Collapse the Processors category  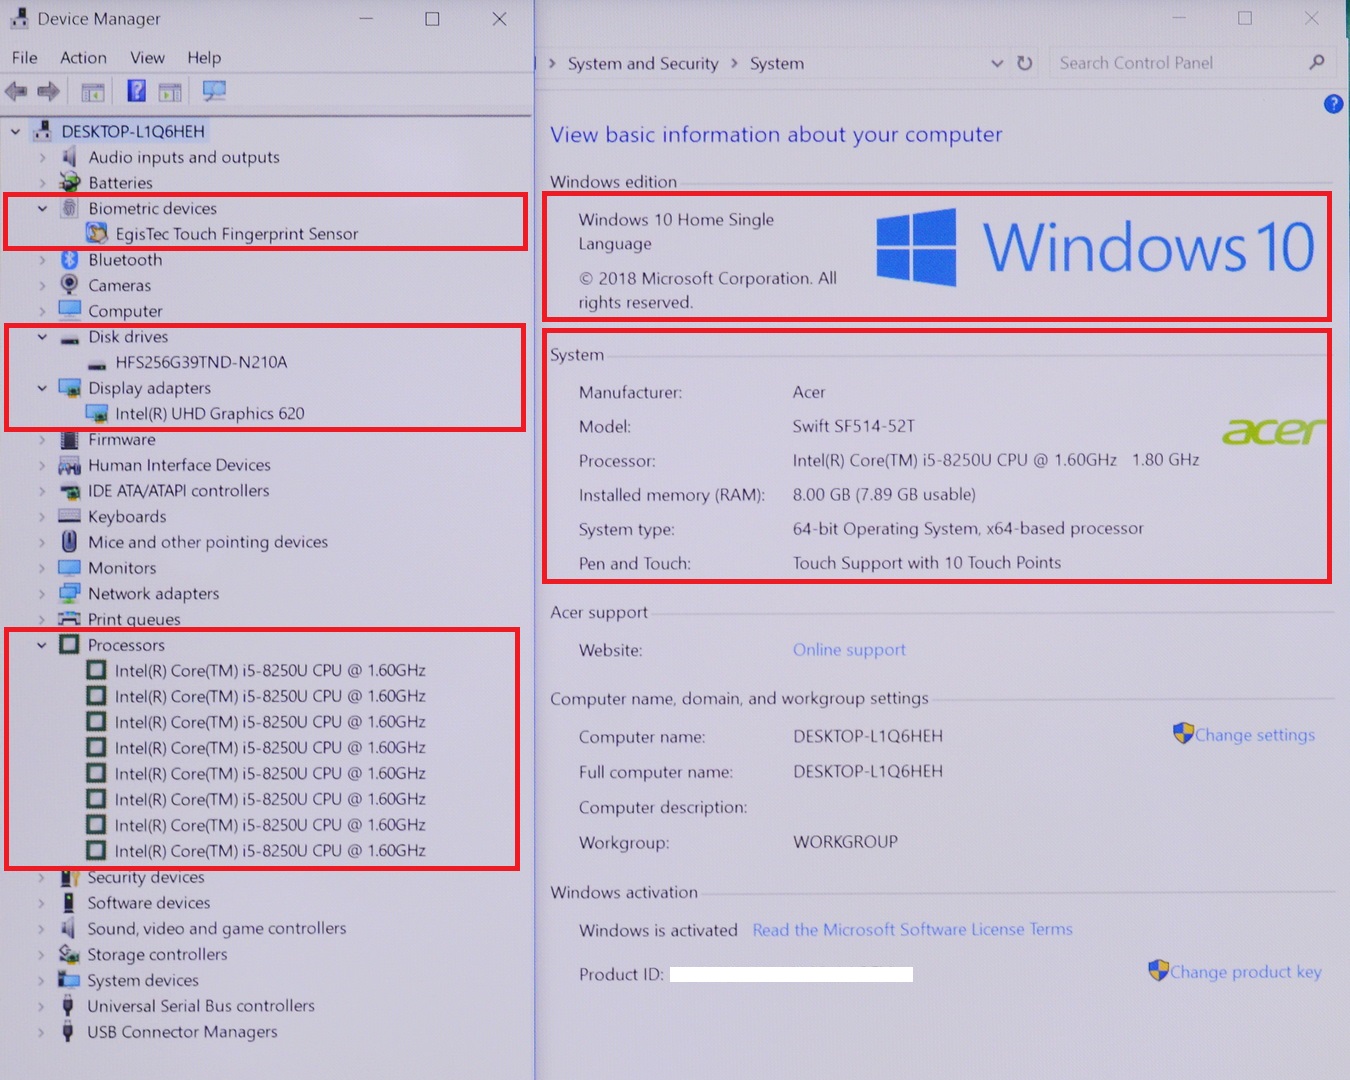[x=42, y=645]
